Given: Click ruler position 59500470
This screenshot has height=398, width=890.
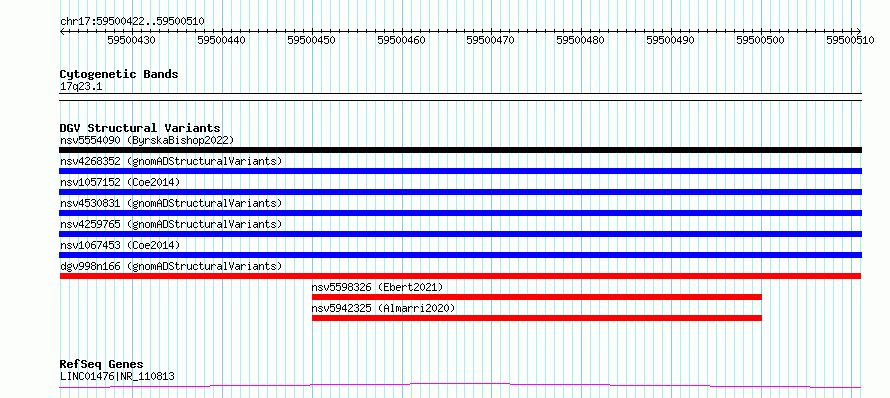Looking at the screenshot, I should pyautogui.click(x=490, y=40).
